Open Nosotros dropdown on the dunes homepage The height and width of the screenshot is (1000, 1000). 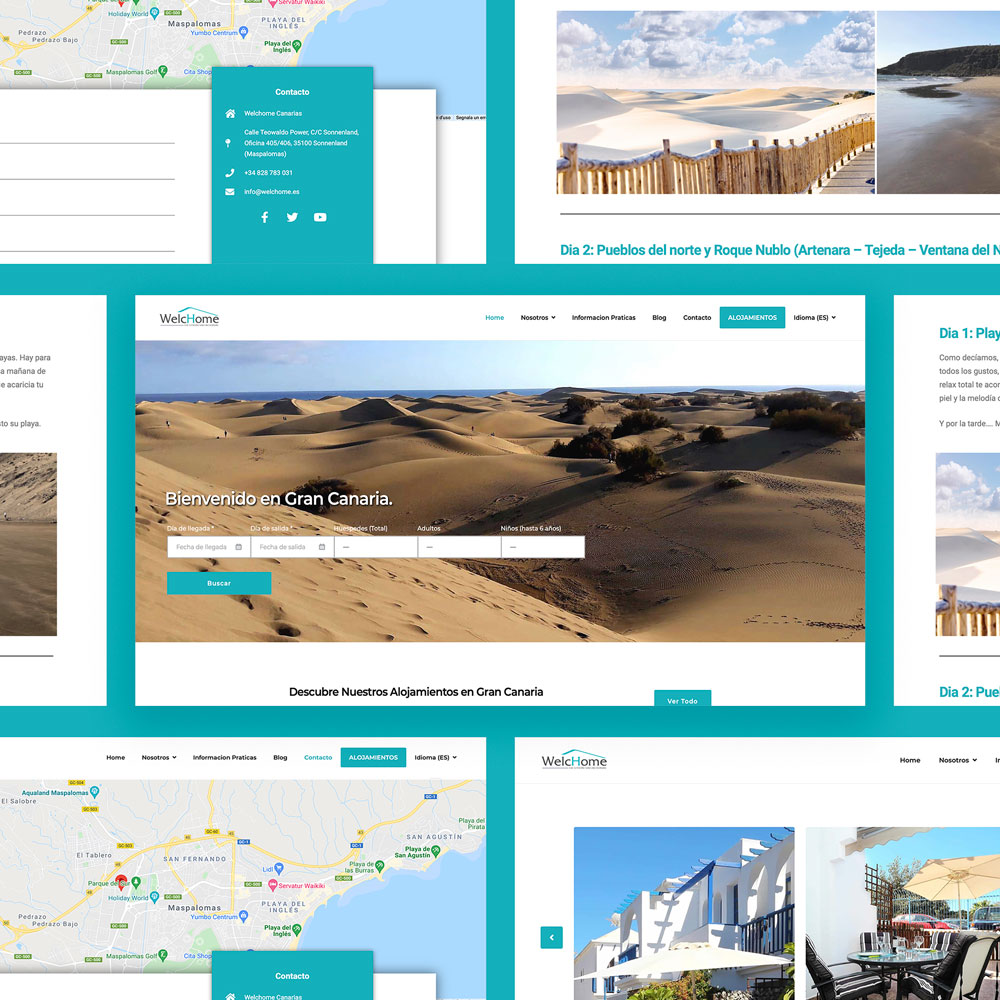pyautogui.click(x=538, y=318)
